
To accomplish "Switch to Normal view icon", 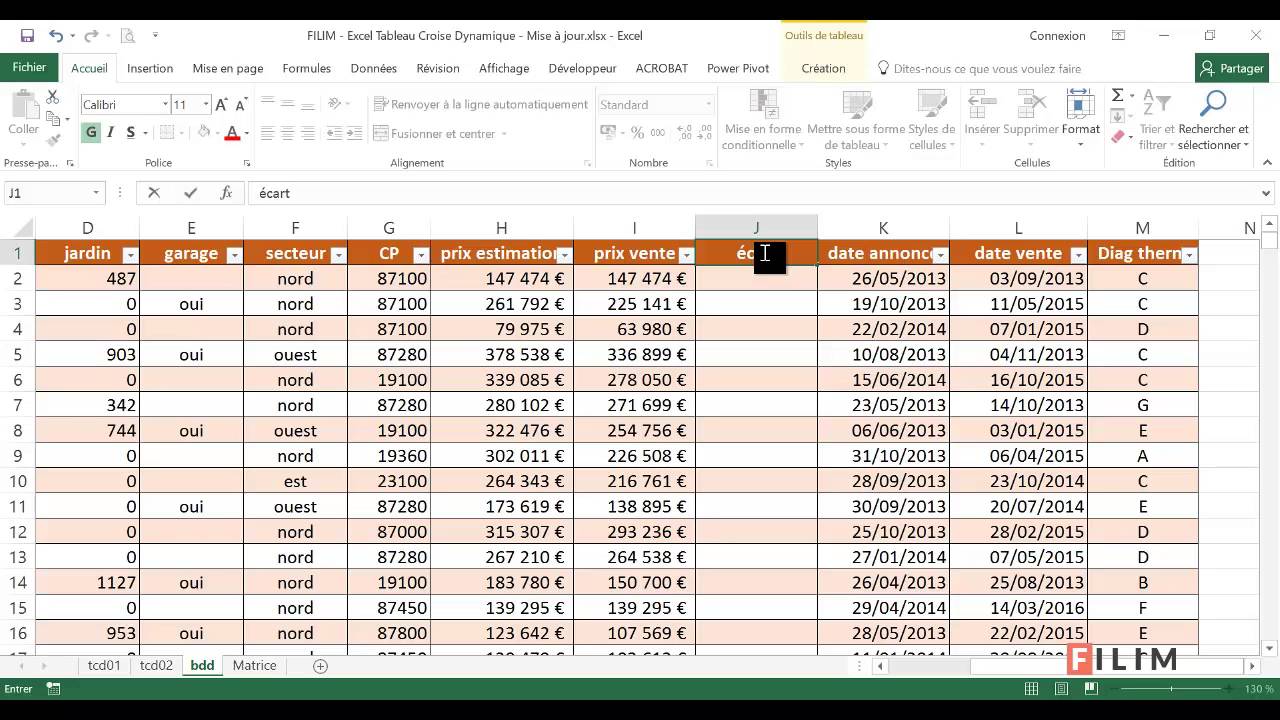I will 1031,689.
